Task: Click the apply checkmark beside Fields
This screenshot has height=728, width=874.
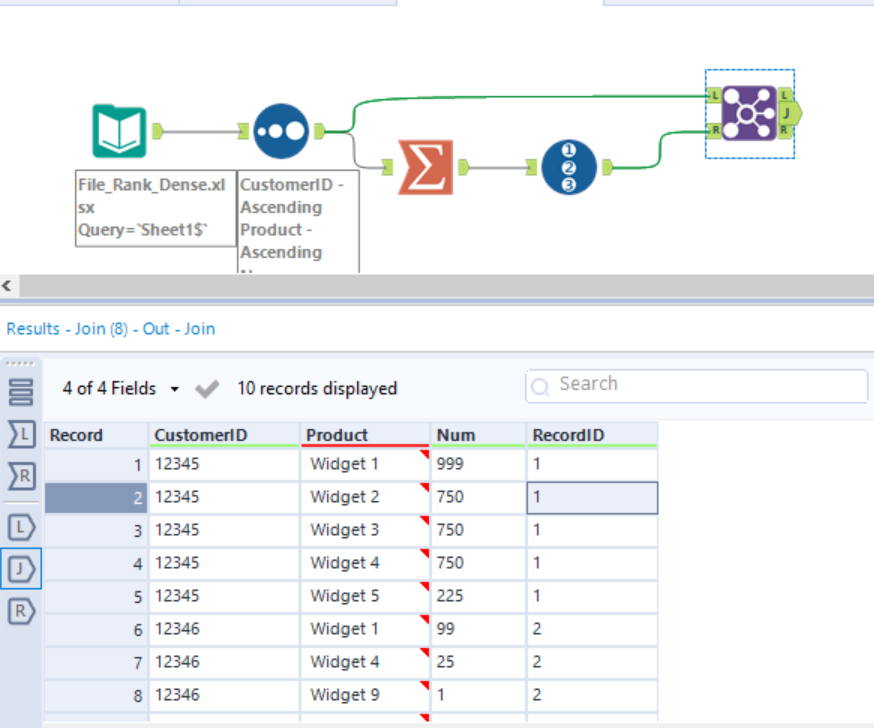Action: [x=207, y=389]
